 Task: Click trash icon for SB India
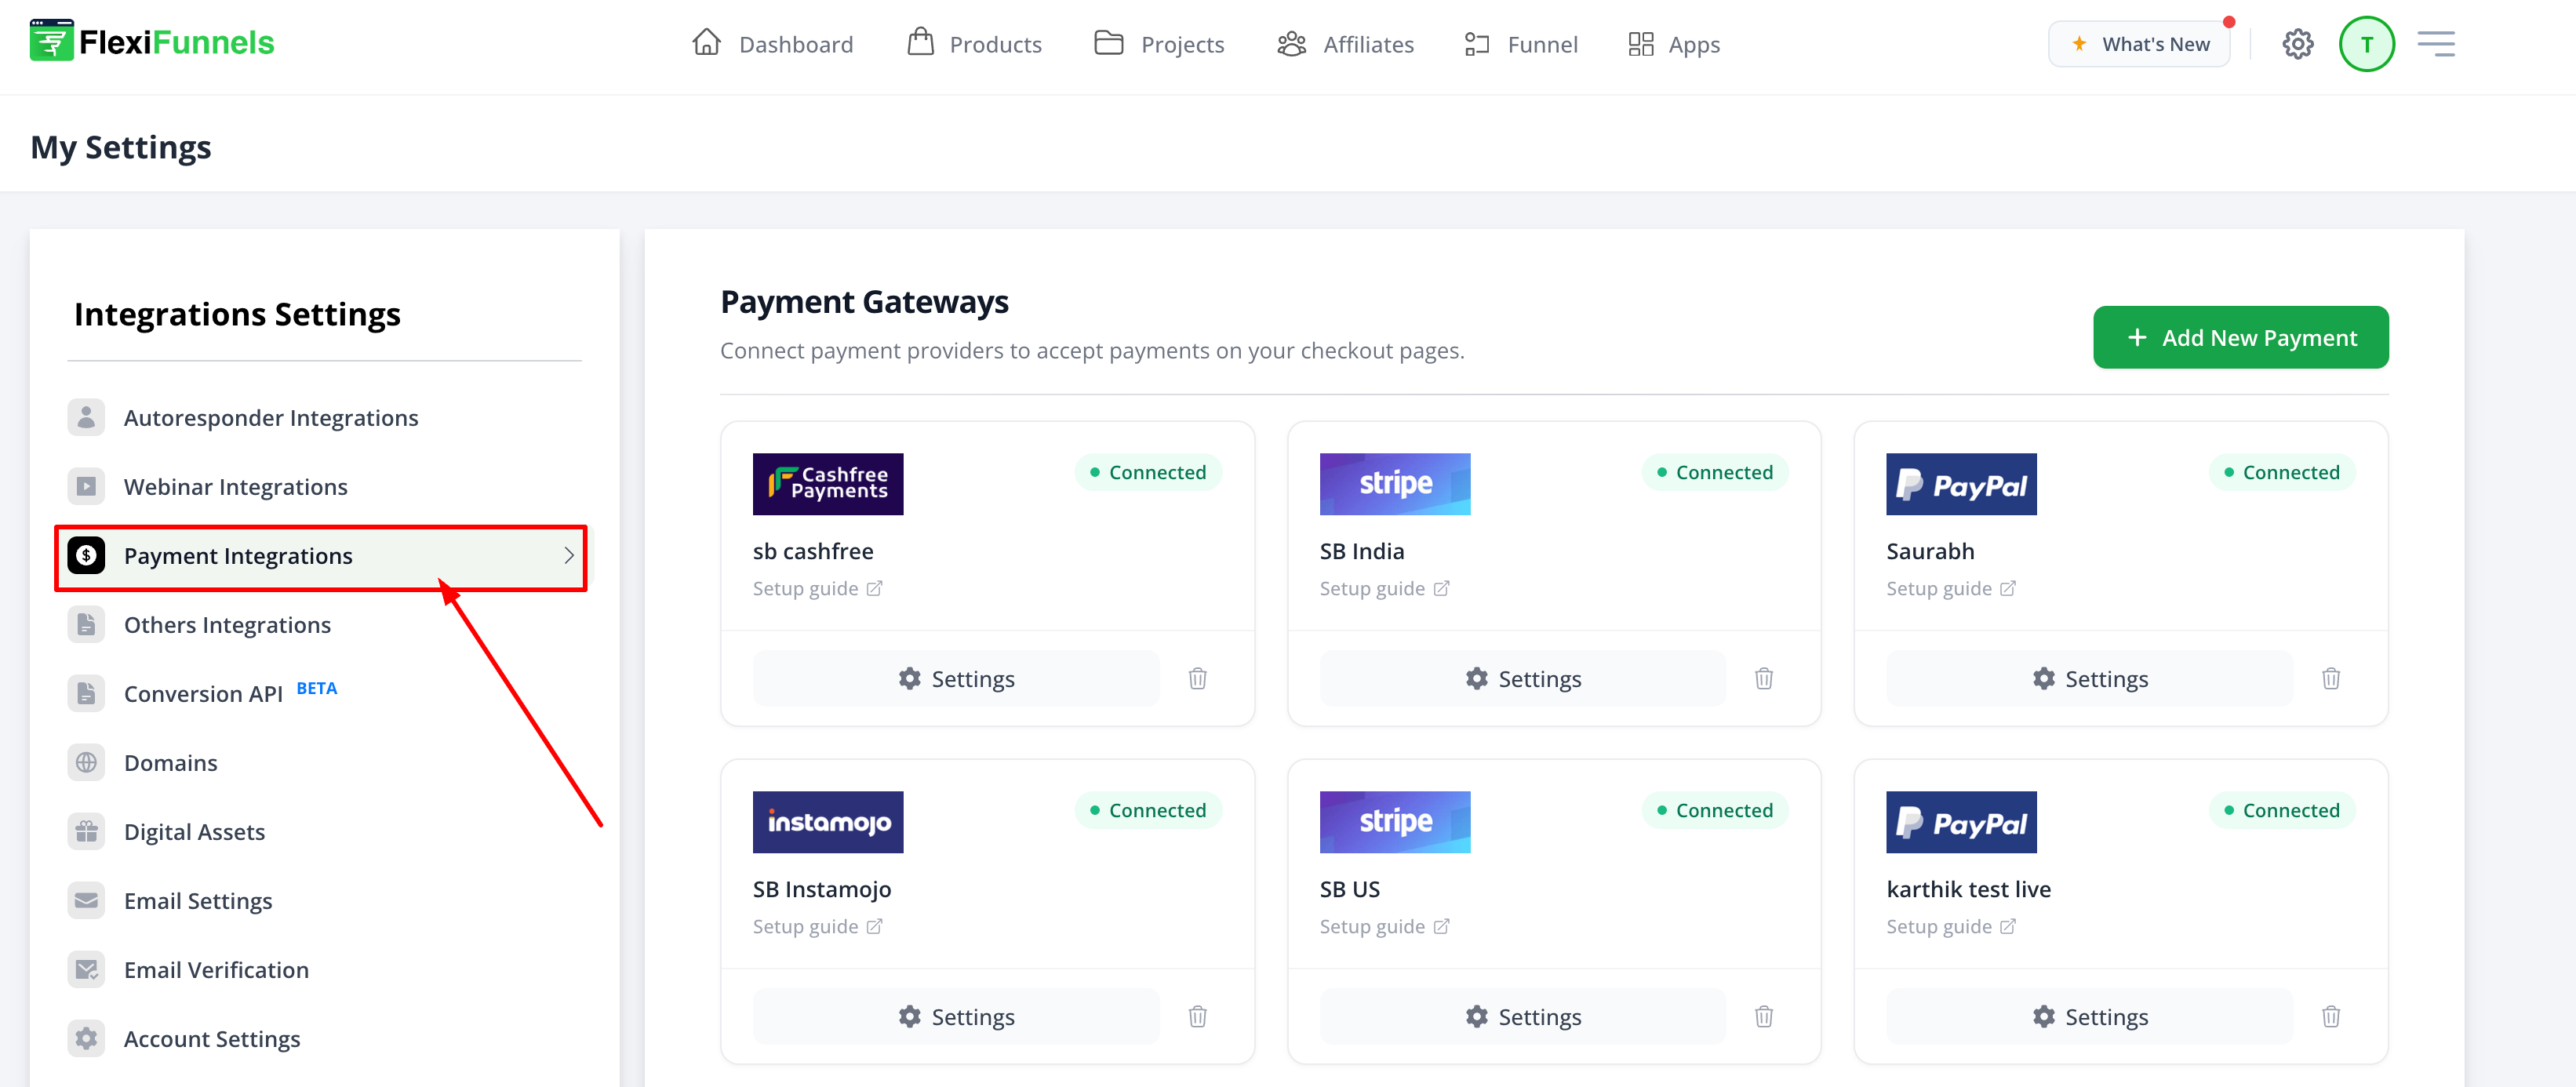[x=1763, y=679]
